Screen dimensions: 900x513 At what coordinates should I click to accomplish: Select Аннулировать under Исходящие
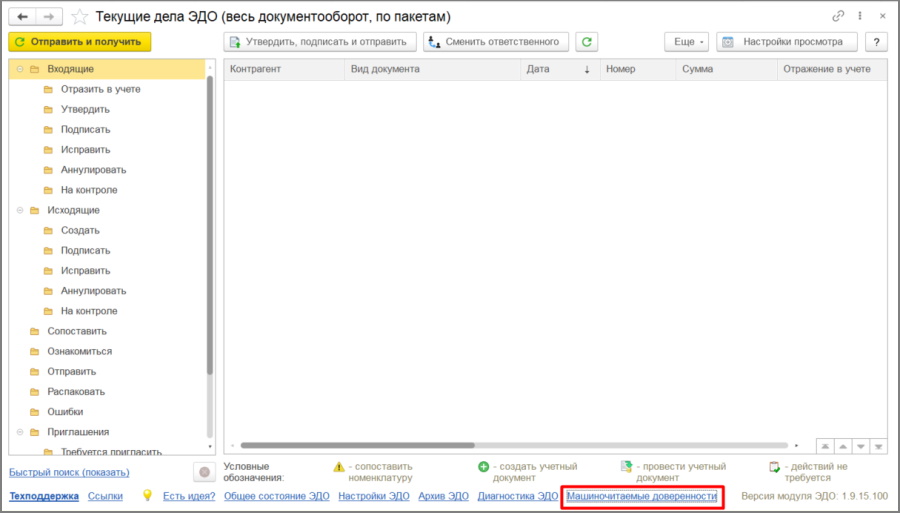[94, 291]
